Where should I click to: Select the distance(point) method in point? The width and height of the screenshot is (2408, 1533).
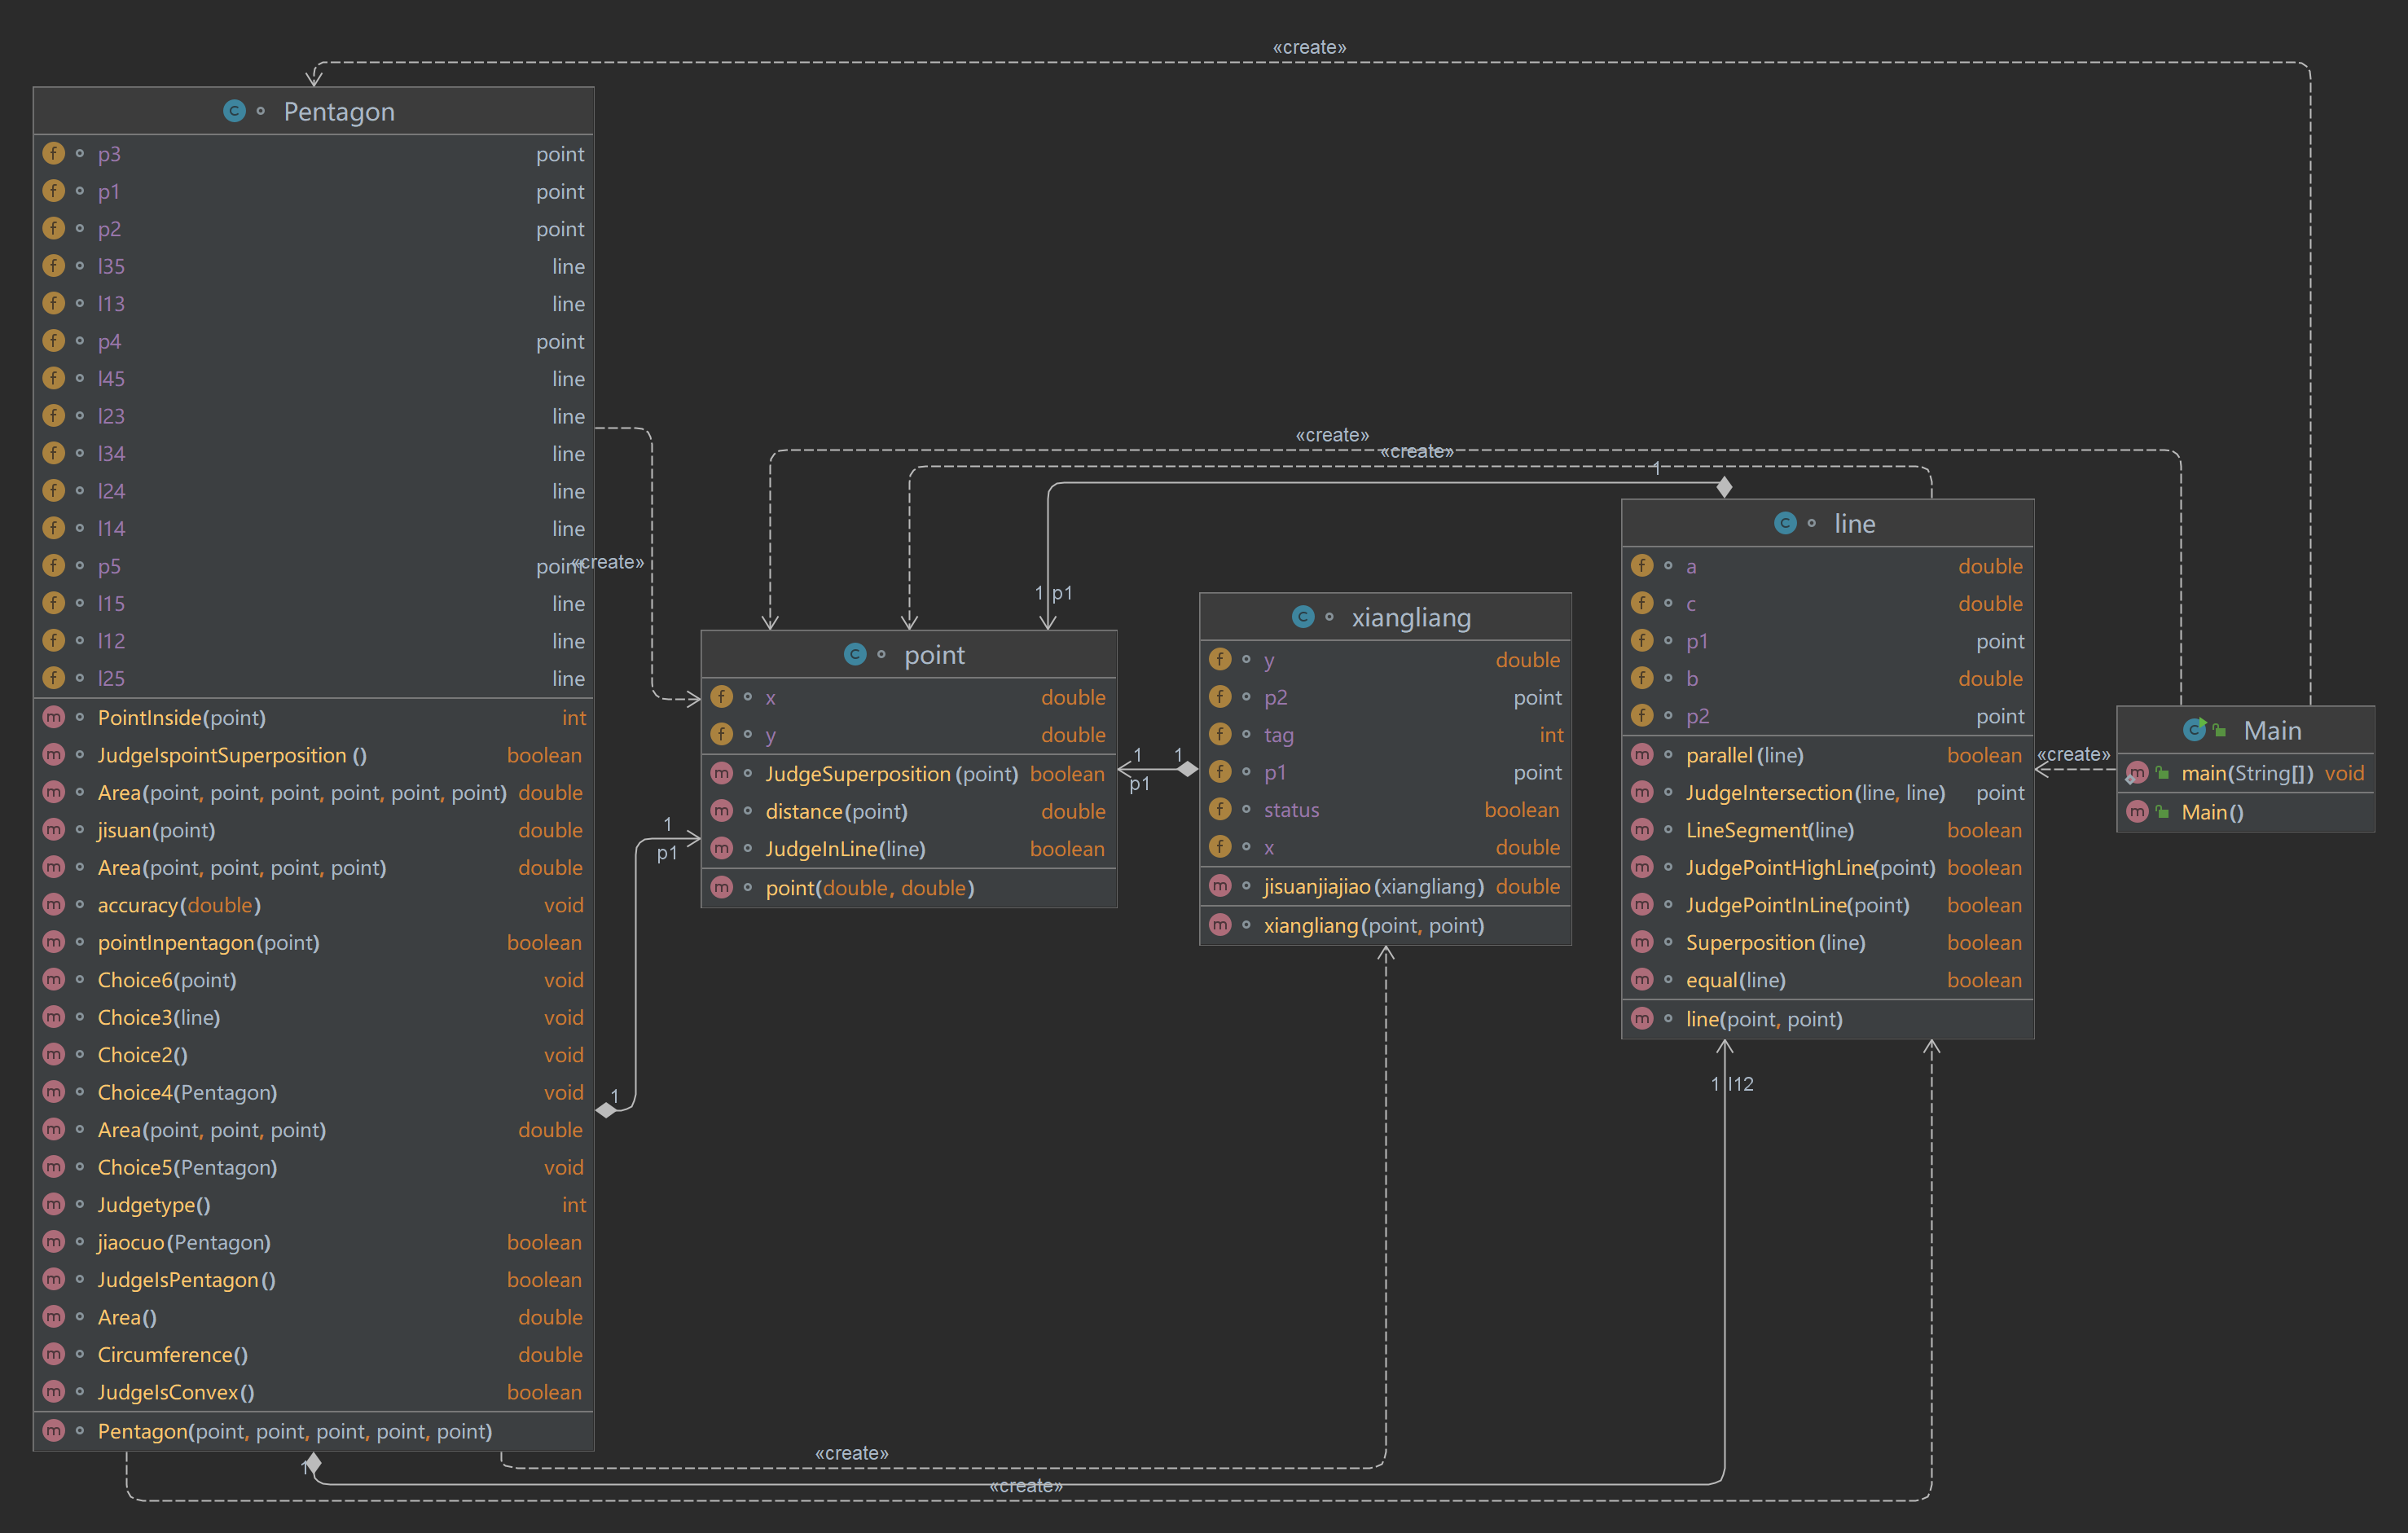(x=836, y=811)
